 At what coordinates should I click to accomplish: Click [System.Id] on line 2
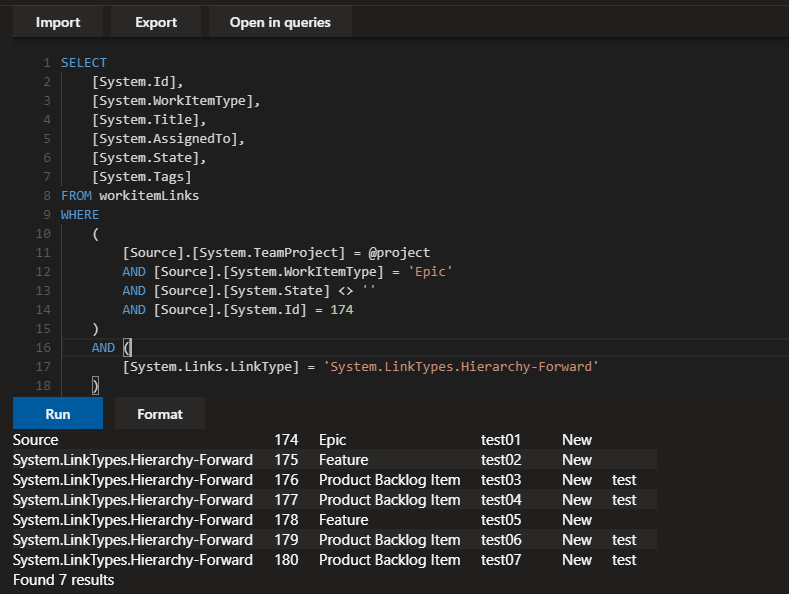click(x=134, y=82)
